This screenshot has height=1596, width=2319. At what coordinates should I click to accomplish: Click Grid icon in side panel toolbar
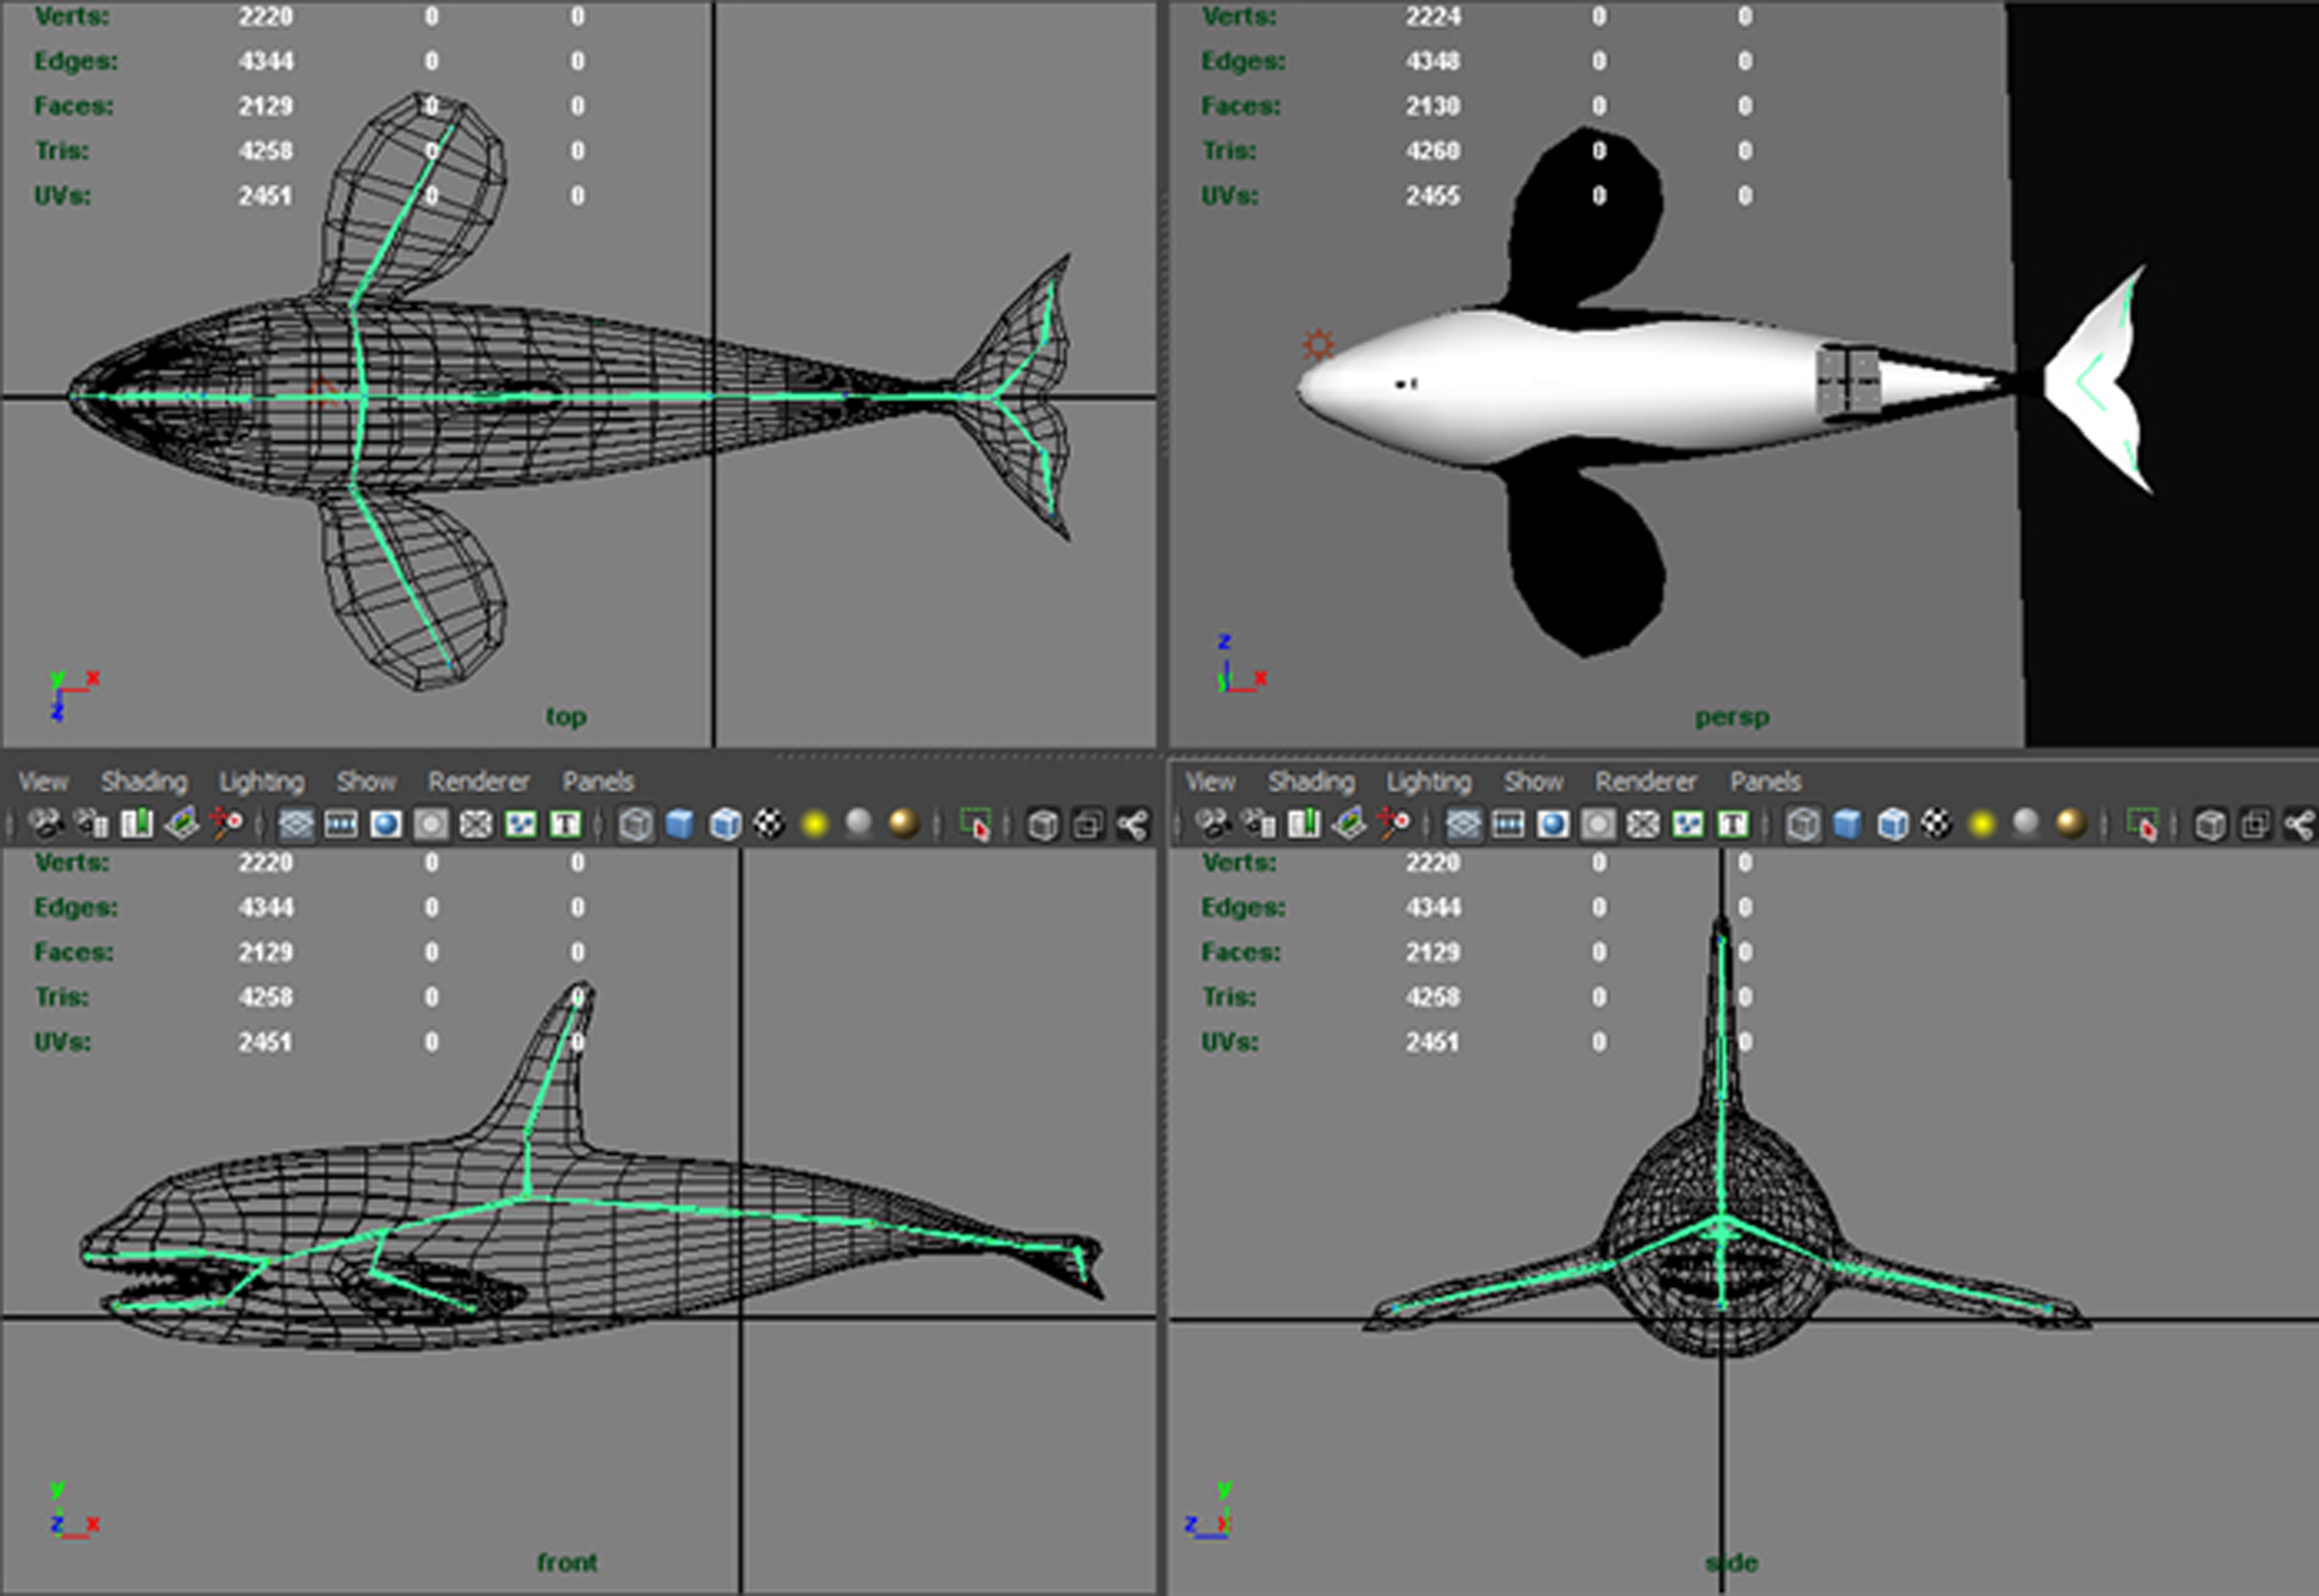1463,825
